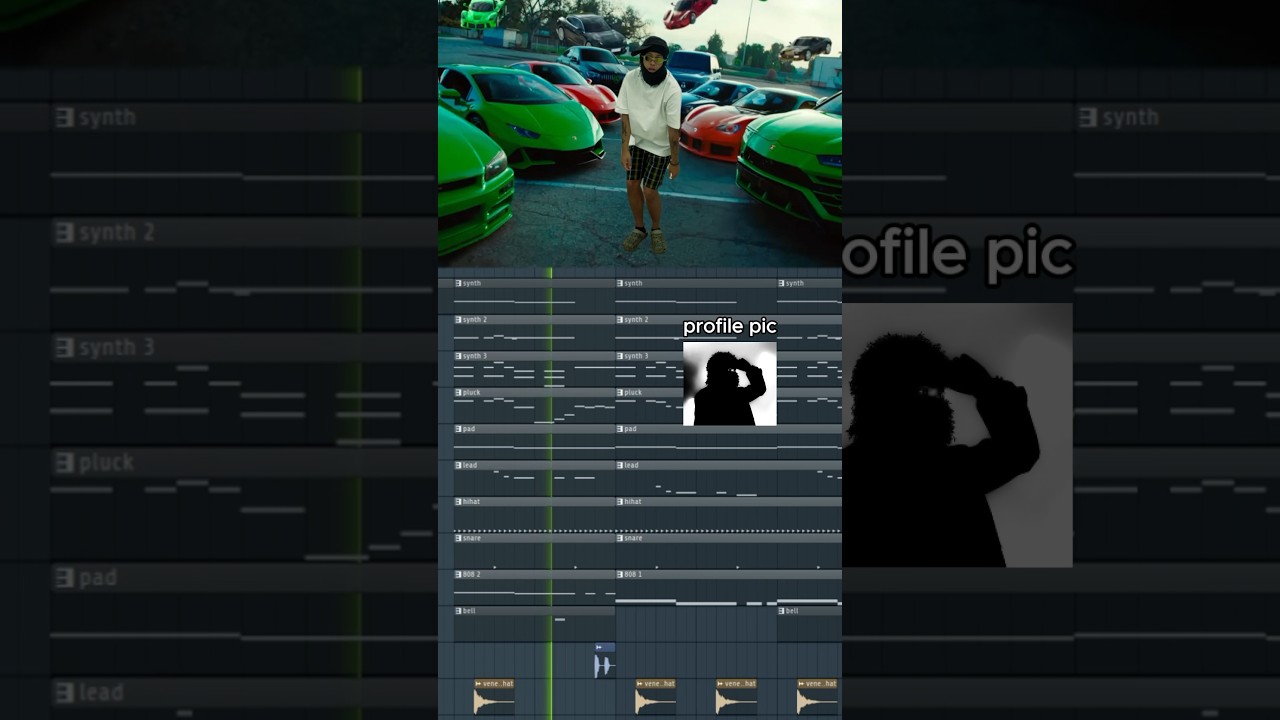The height and width of the screenshot is (720, 1280).
Task: Open the rightmost synth clip's pattern icon
Action: (782, 283)
